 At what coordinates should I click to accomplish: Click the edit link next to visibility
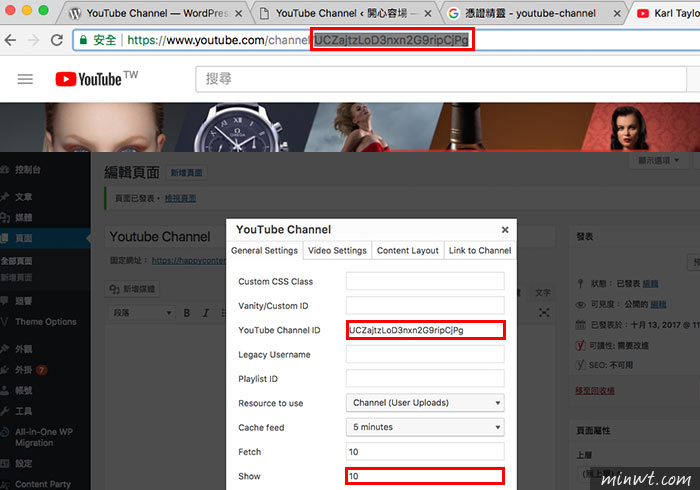click(x=658, y=304)
